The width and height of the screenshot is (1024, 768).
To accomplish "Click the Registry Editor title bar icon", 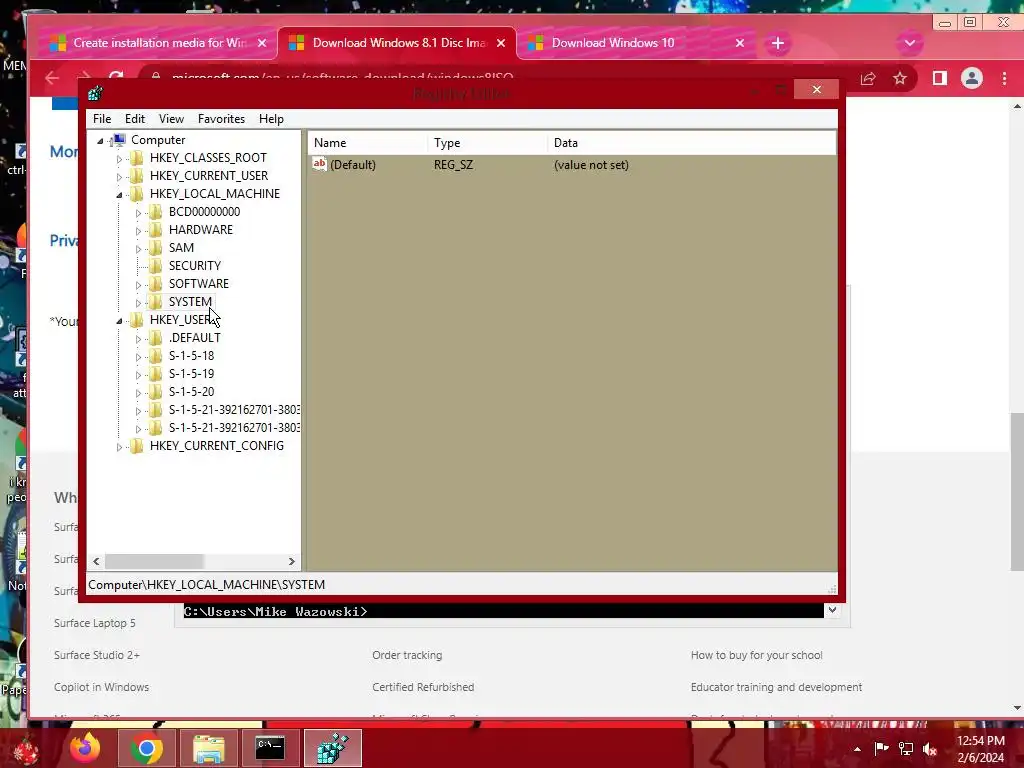I will click(95, 93).
